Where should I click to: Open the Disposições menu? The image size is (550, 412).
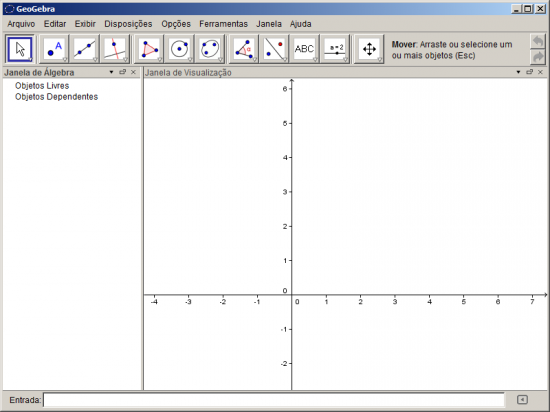click(x=128, y=24)
